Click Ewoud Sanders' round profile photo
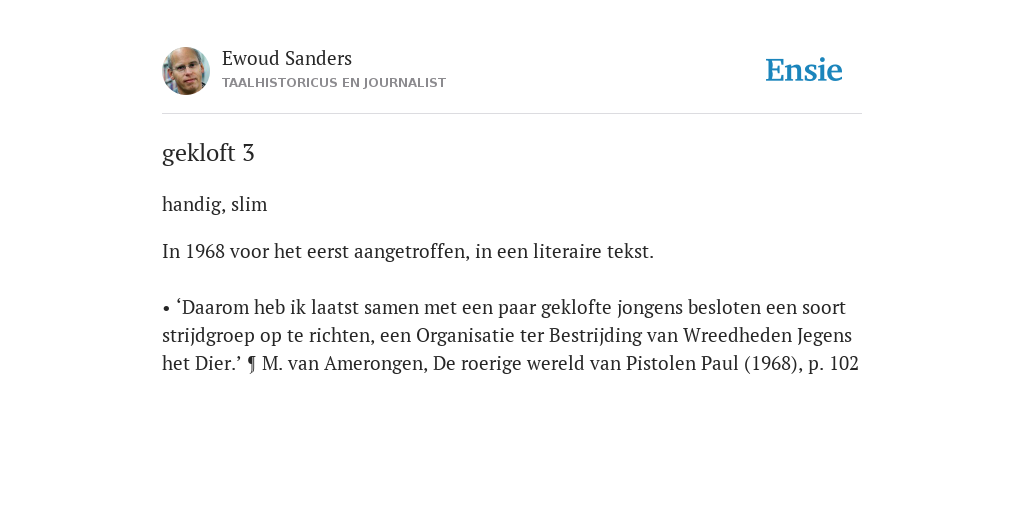This screenshot has width=1024, height=512. [186, 71]
